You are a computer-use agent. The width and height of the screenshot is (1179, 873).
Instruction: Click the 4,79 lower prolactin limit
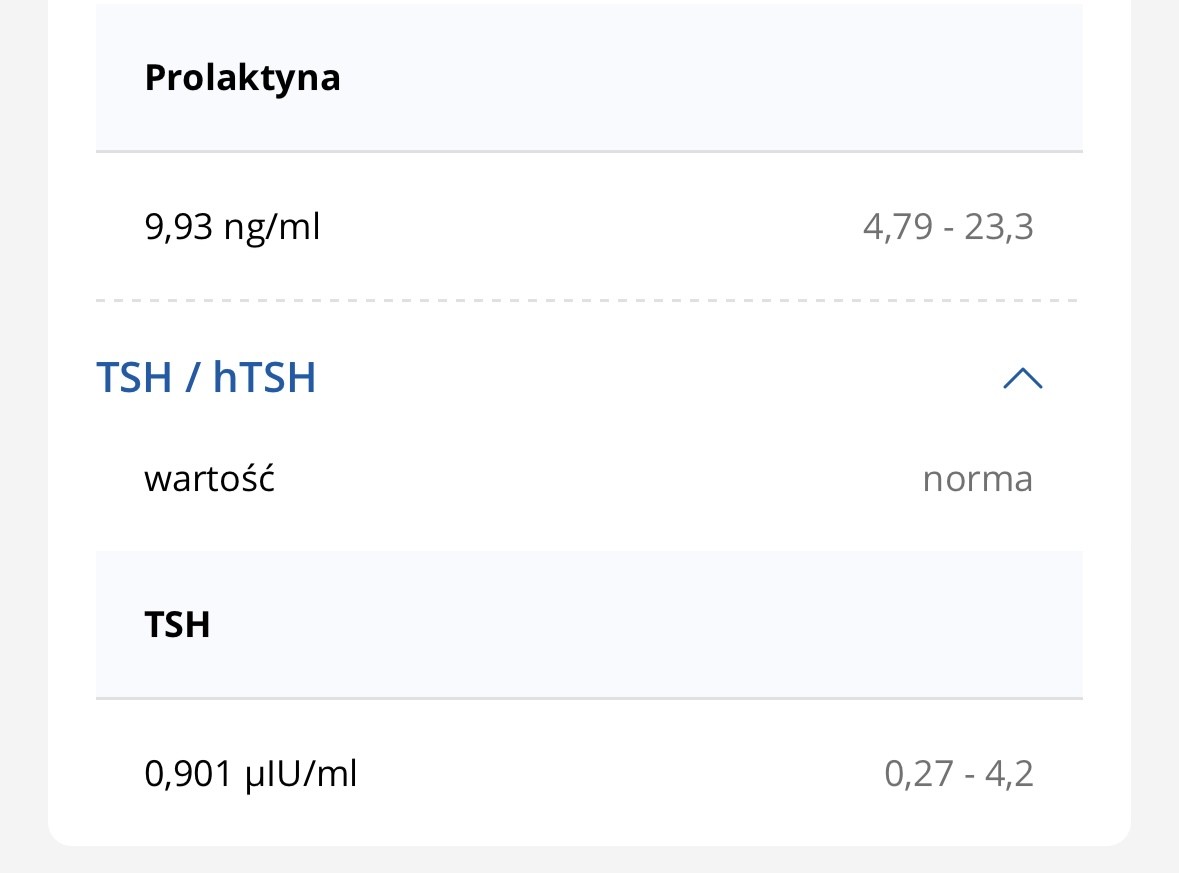point(896,227)
